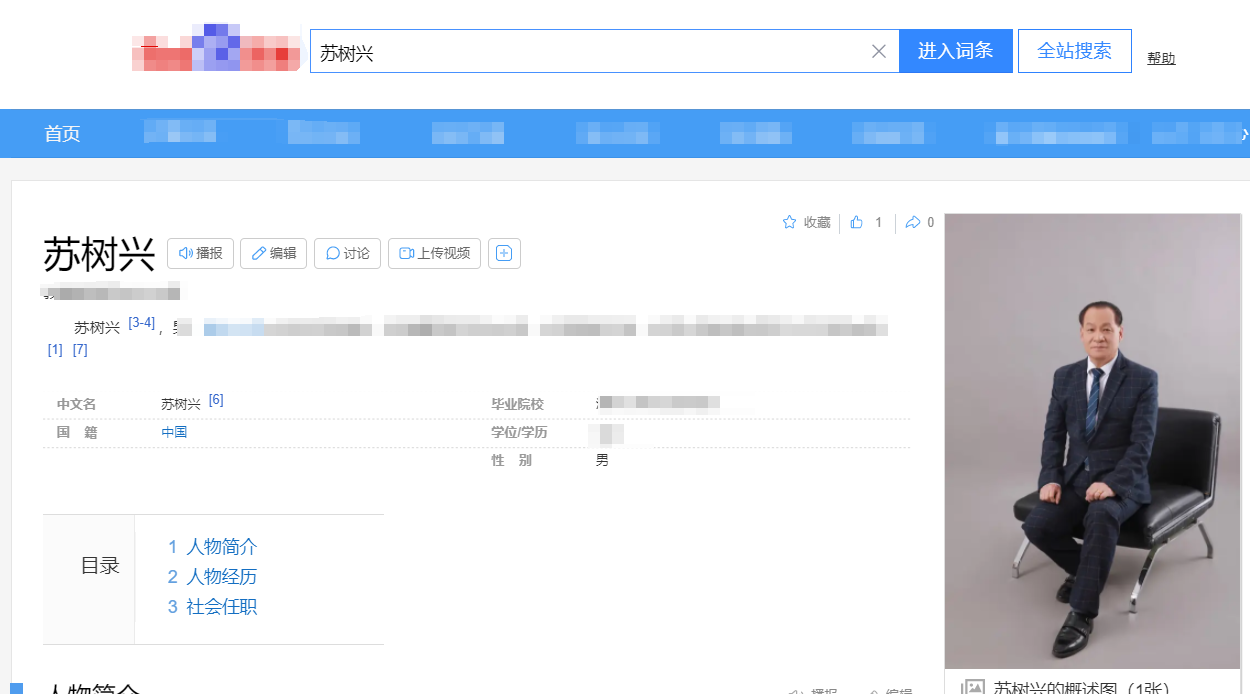The height and width of the screenshot is (694, 1250).
Task: Click the 全站搜索 button
Action: pyautogui.click(x=1074, y=50)
